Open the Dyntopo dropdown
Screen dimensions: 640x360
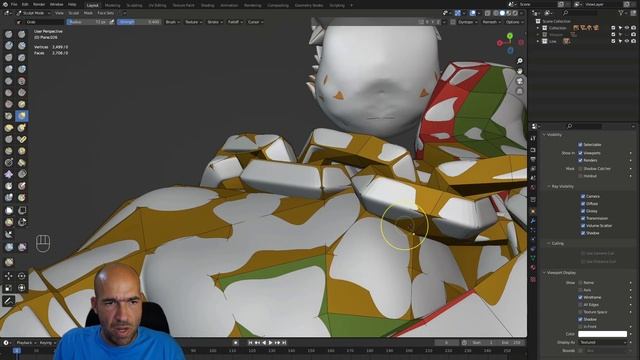(467, 22)
